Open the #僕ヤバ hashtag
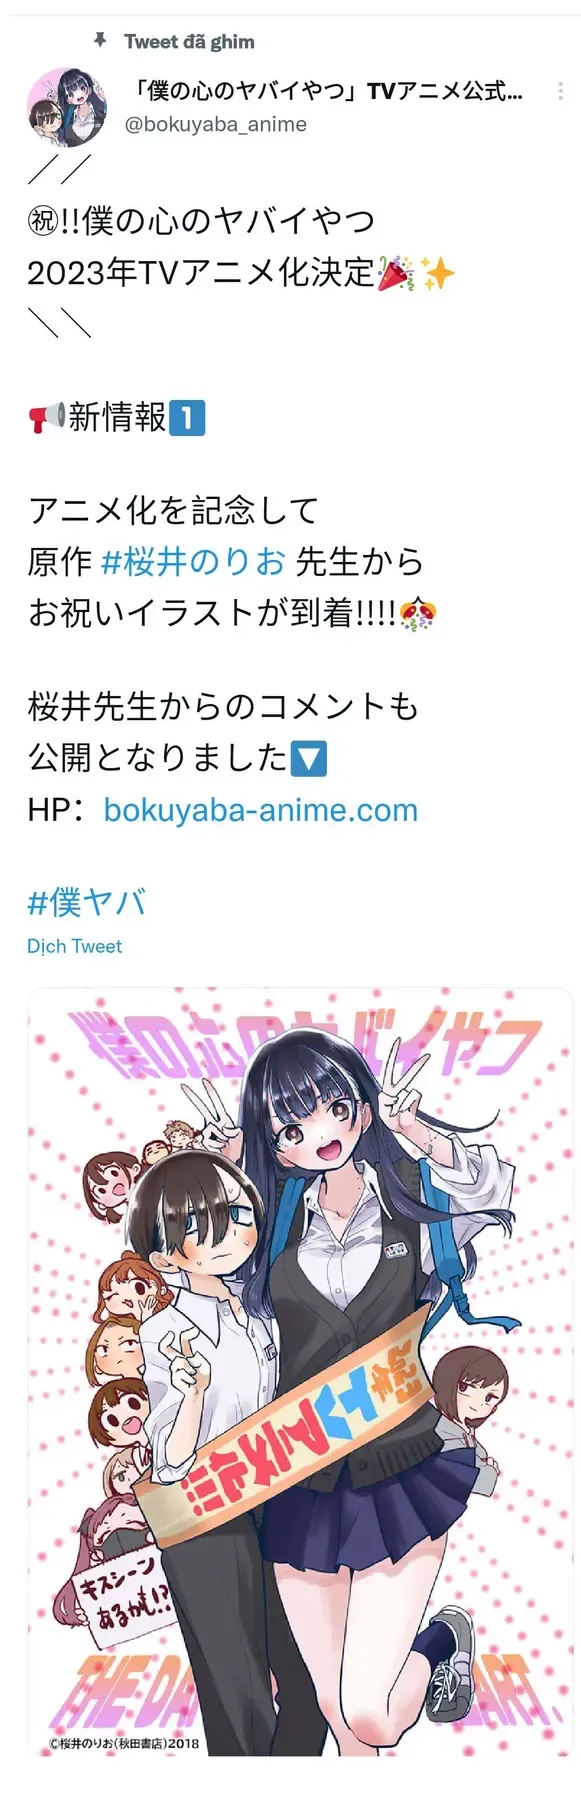Image resolution: width=581 pixels, height=1800 pixels. coord(87,902)
